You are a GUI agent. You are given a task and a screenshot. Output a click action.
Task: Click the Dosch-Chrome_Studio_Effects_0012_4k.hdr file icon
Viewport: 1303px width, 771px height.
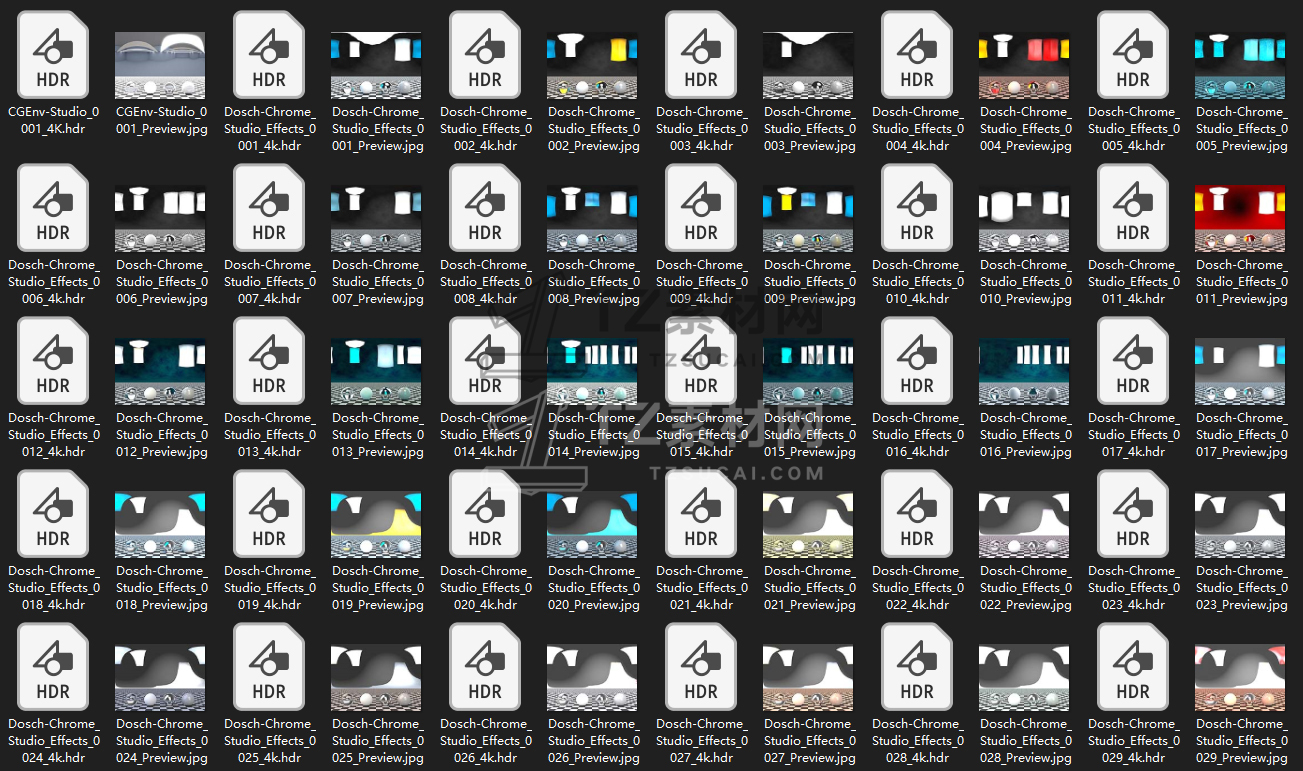tap(53, 361)
